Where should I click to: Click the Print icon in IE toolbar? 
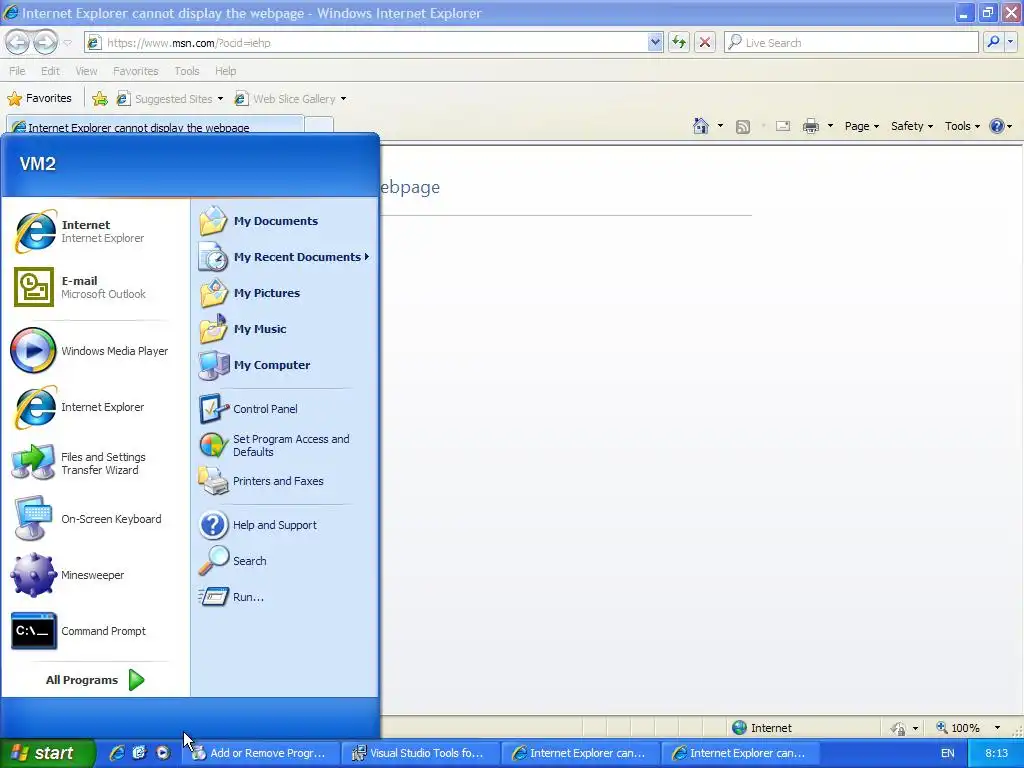pyautogui.click(x=810, y=126)
